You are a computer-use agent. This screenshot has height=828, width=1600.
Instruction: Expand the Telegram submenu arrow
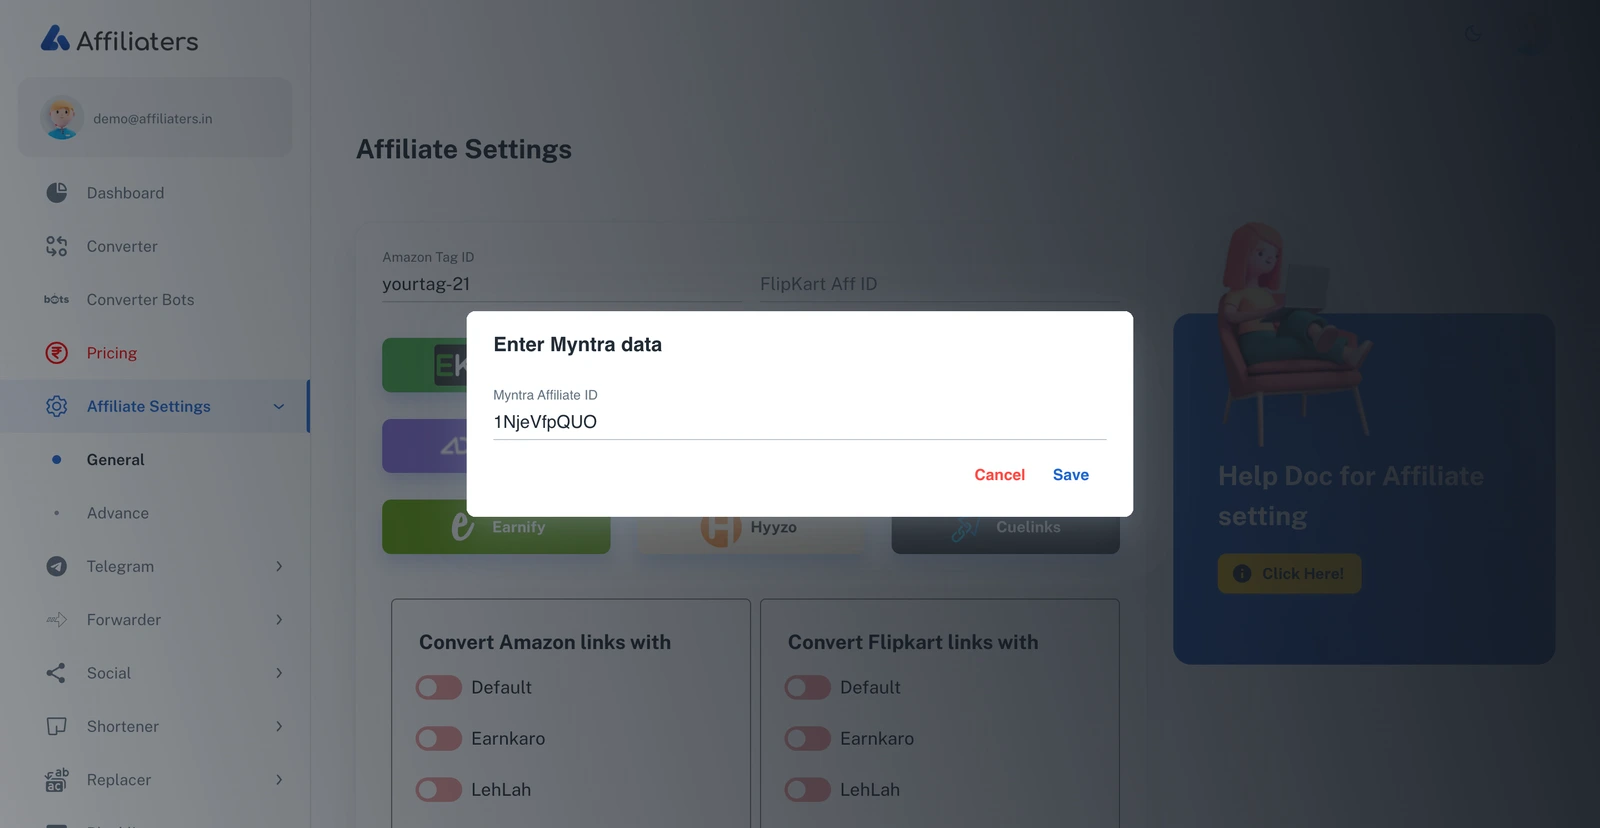coord(279,566)
